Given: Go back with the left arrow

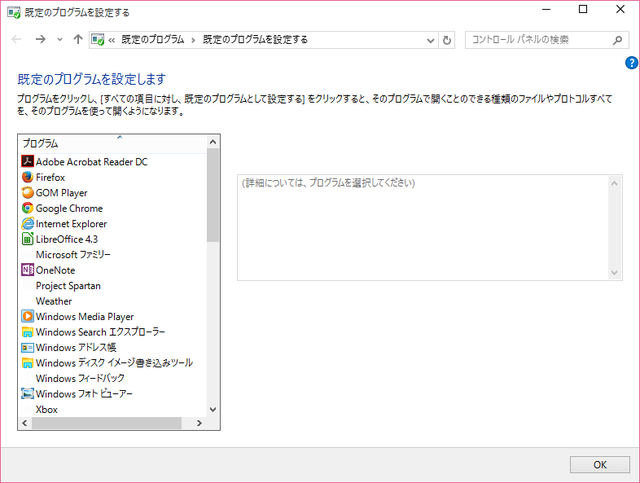Looking at the screenshot, I should 16,39.
